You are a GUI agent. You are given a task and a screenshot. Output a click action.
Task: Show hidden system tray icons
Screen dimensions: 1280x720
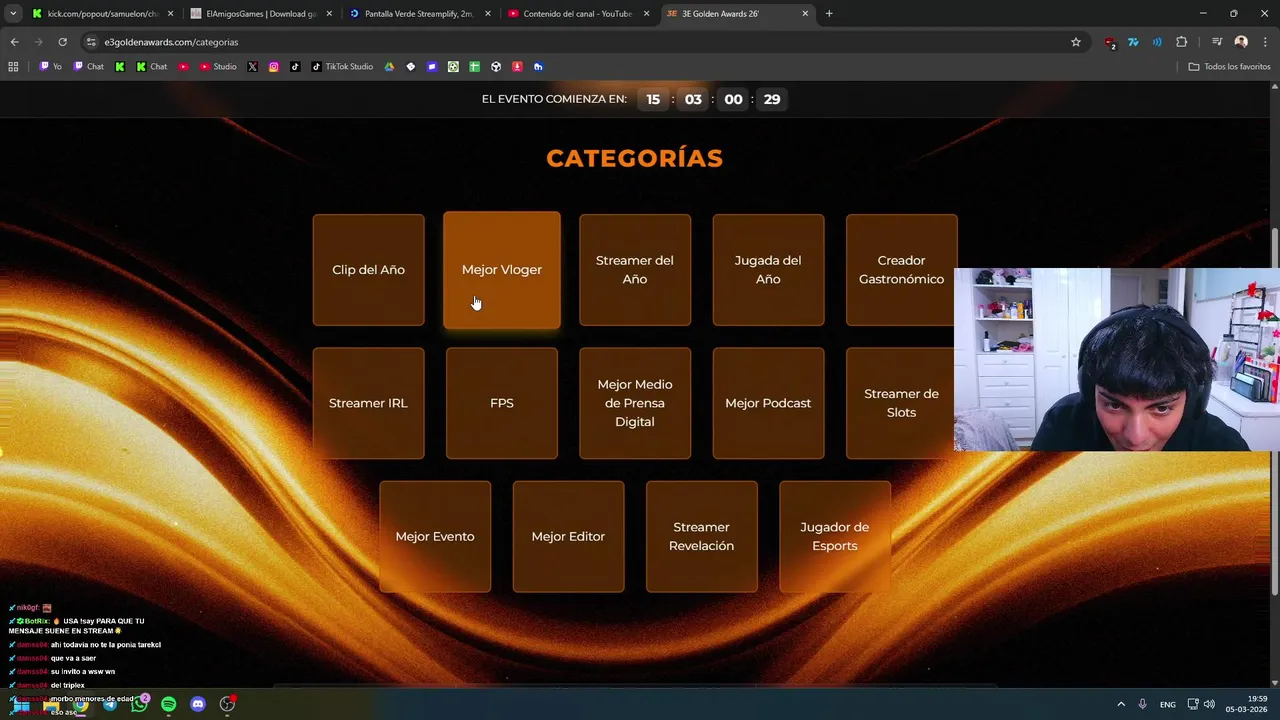(1121, 705)
